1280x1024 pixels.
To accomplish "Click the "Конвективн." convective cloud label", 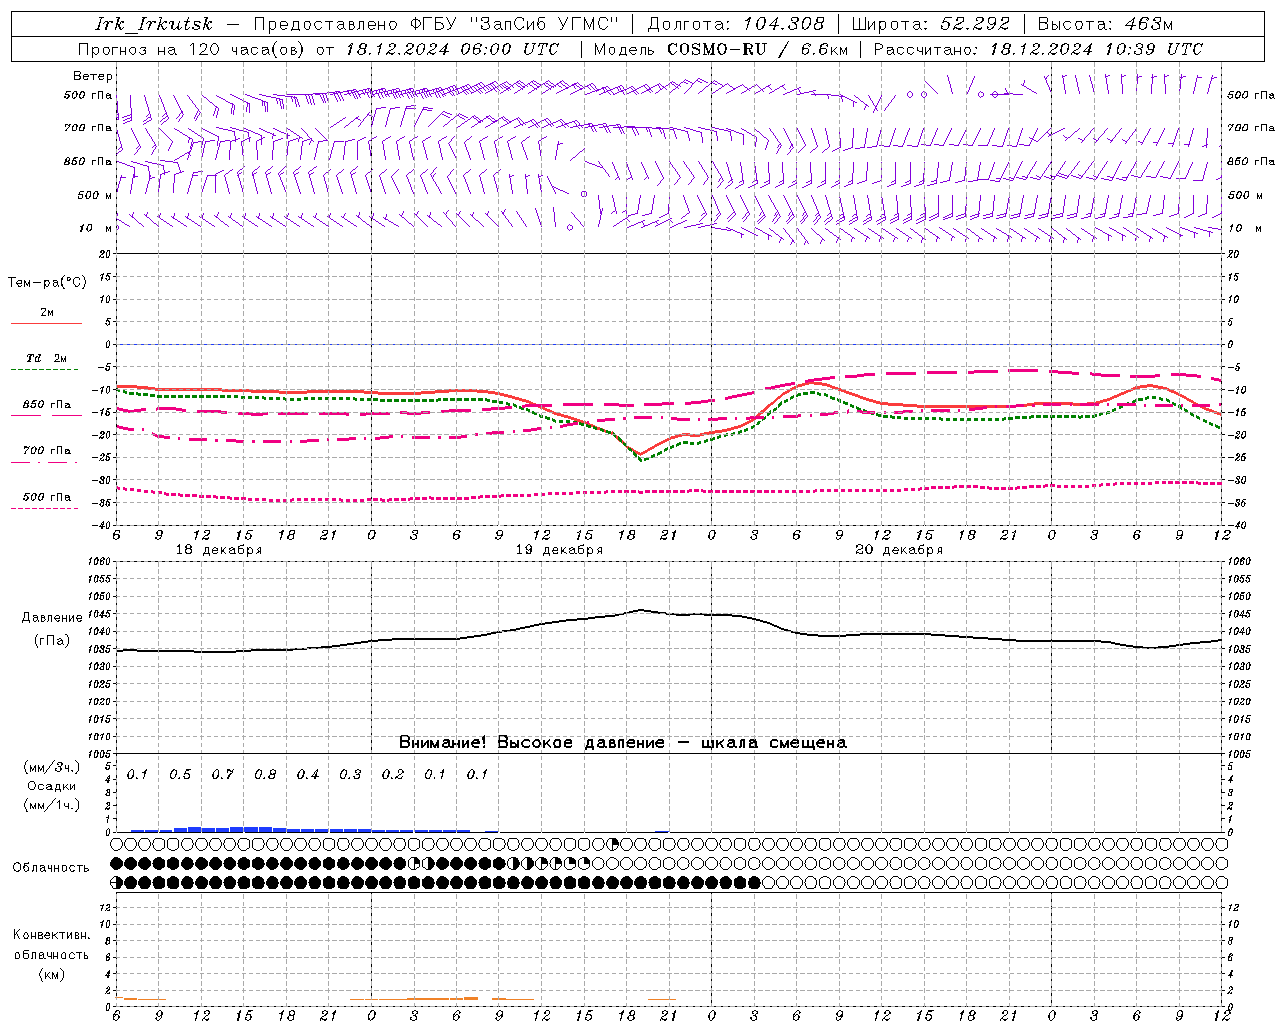I will [x=51, y=935].
